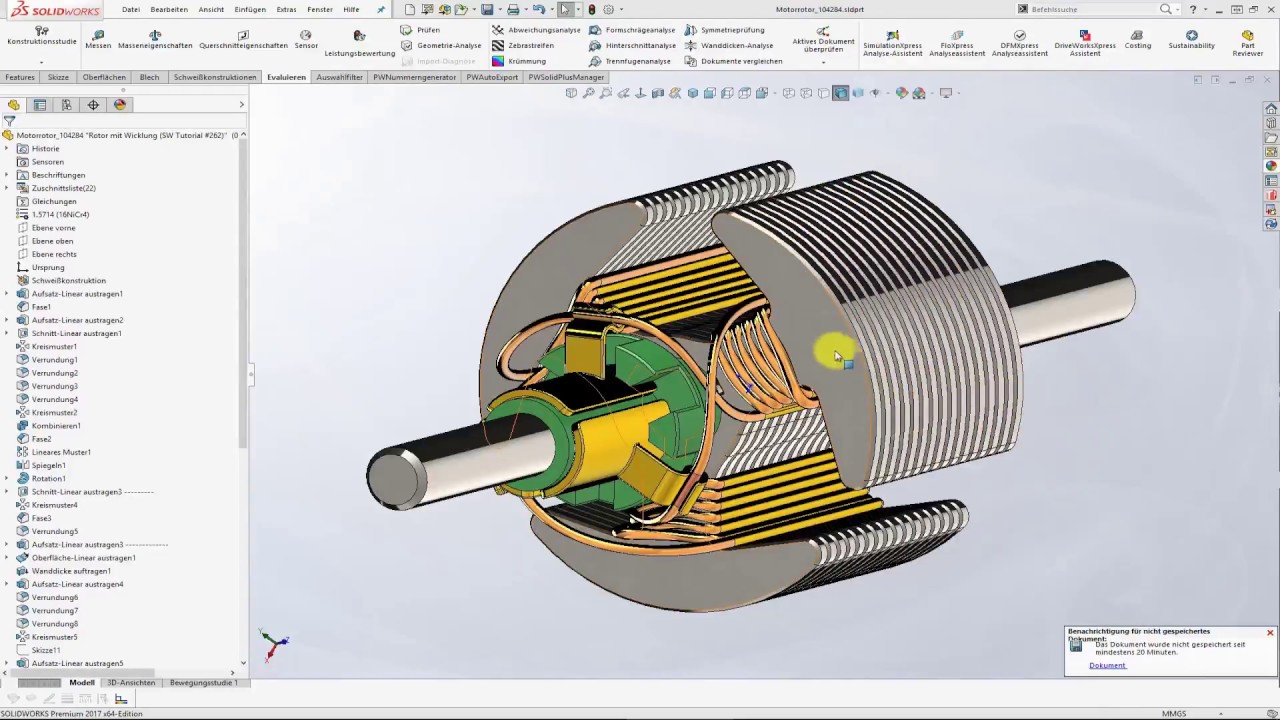
Task: Open the Dokument link in the notification
Action: pyautogui.click(x=1106, y=665)
